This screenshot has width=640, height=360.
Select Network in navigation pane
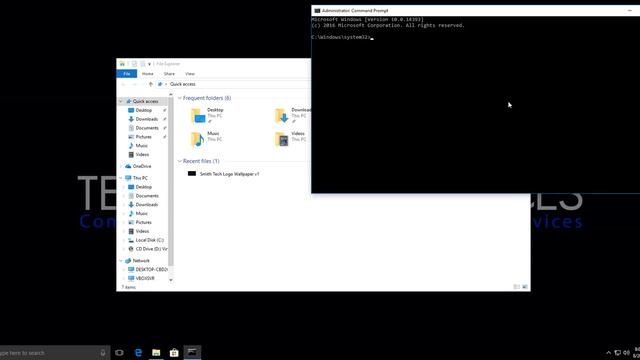point(141,261)
